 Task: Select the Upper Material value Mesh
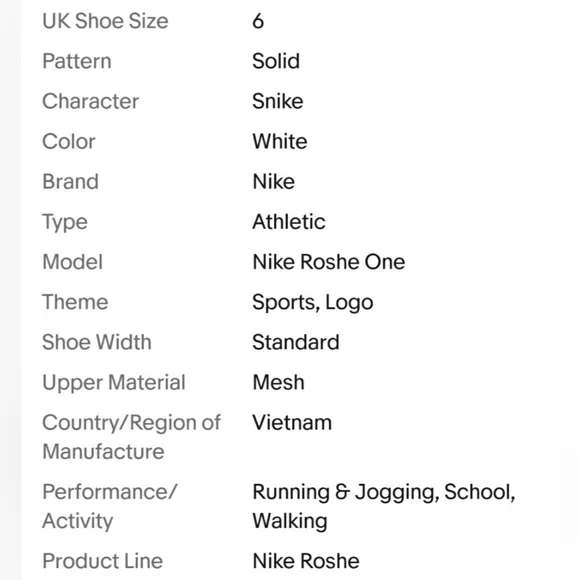click(x=279, y=382)
